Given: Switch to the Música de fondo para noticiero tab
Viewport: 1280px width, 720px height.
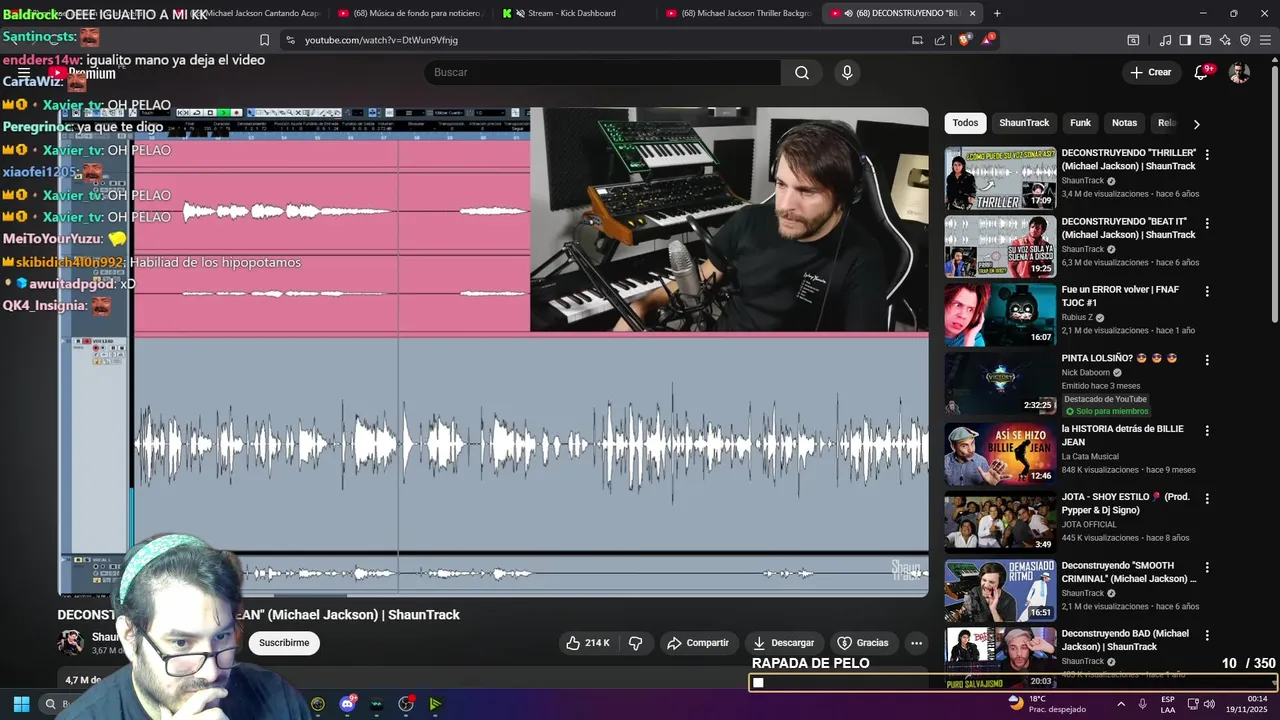Looking at the screenshot, I should 409,13.
